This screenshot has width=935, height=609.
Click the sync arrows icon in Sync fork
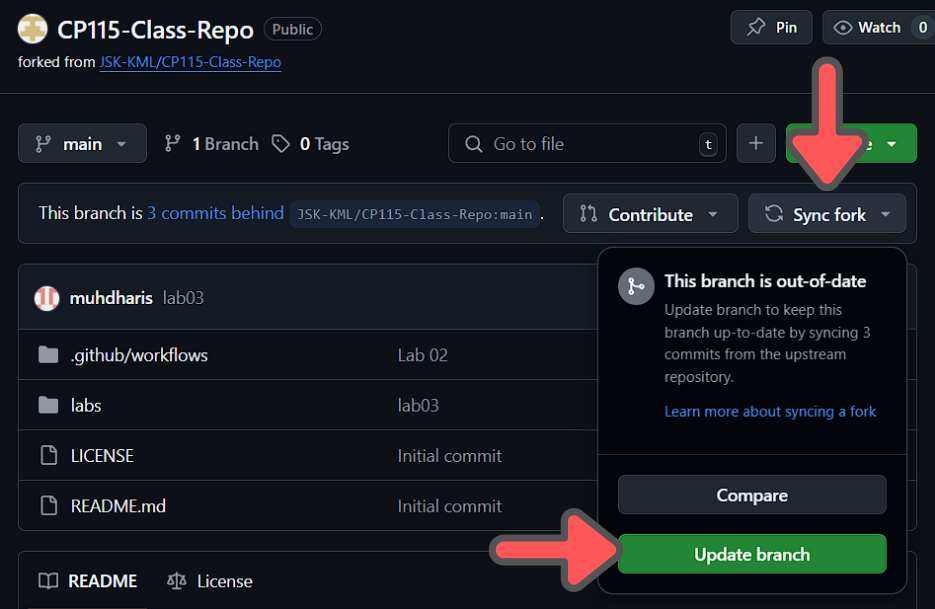[774, 214]
